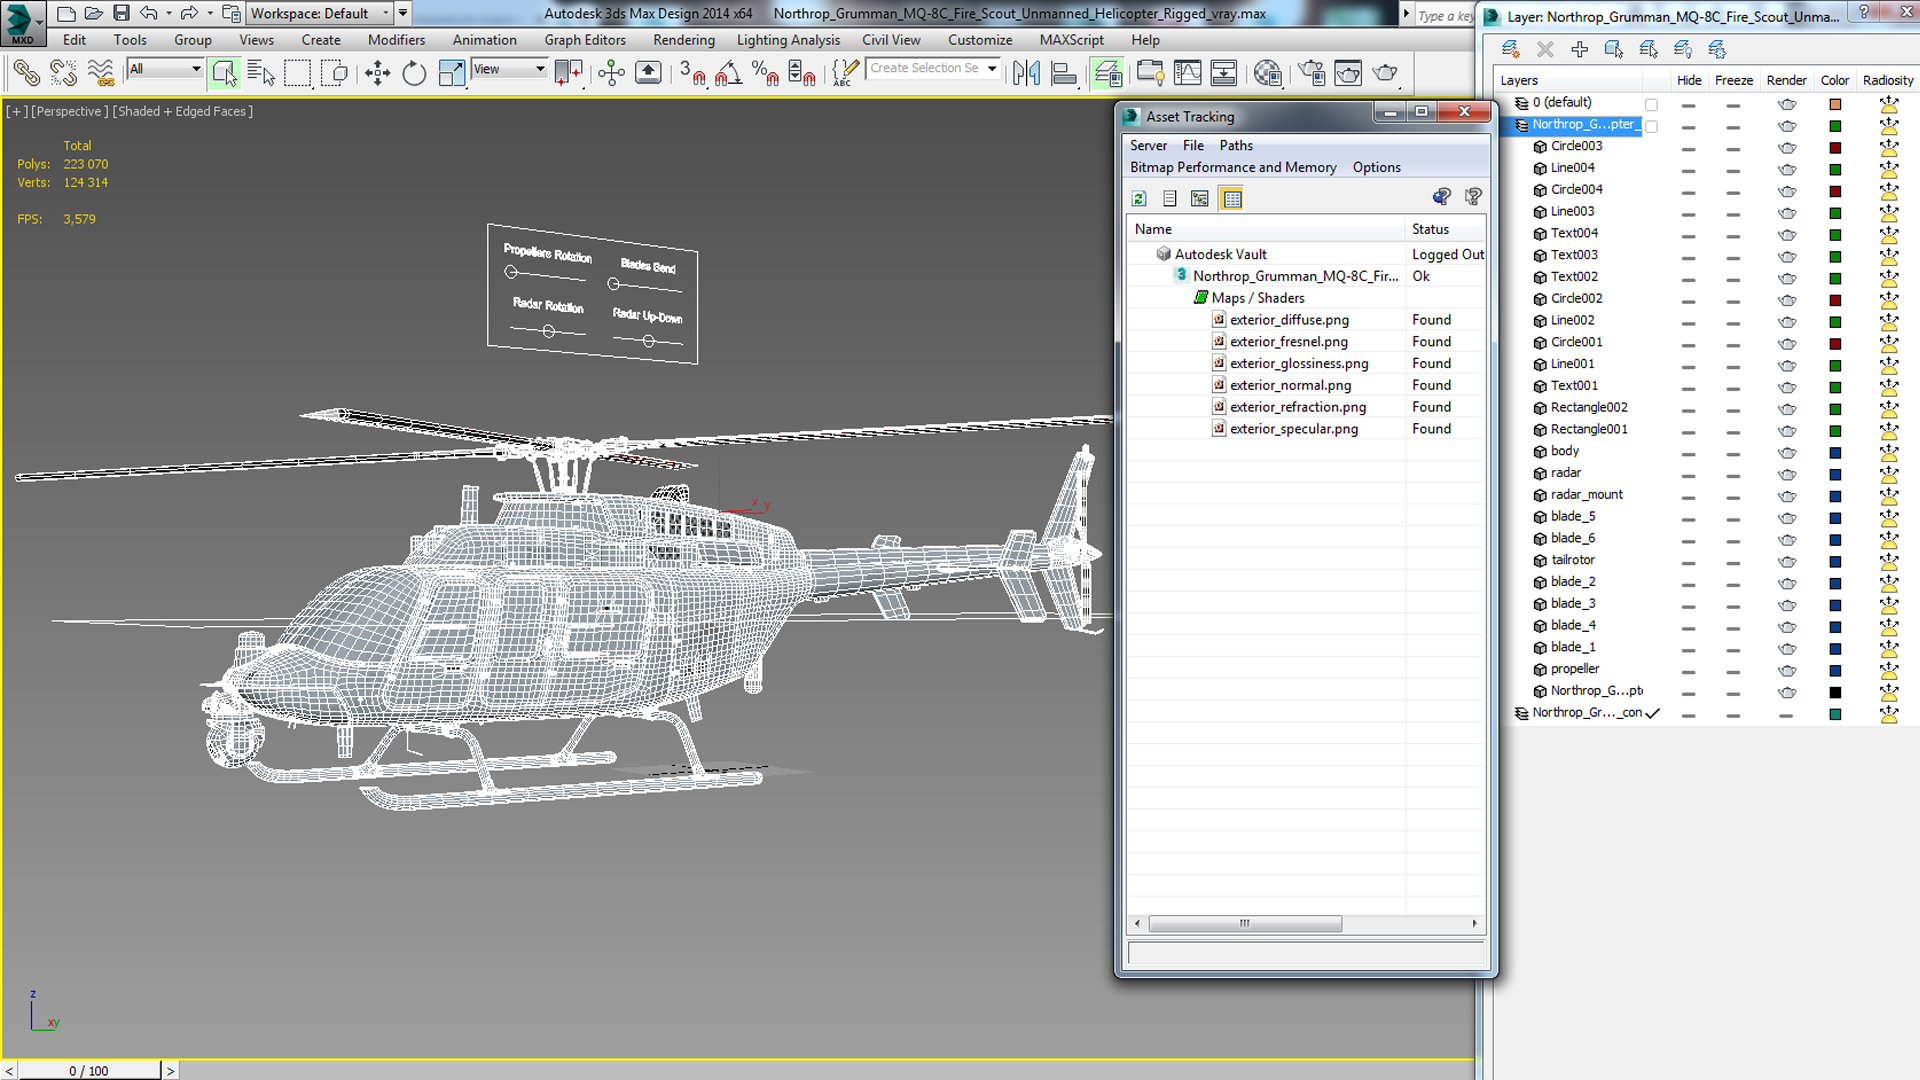Open the Material Editor
This screenshot has height=1080, width=1920.
(1267, 73)
